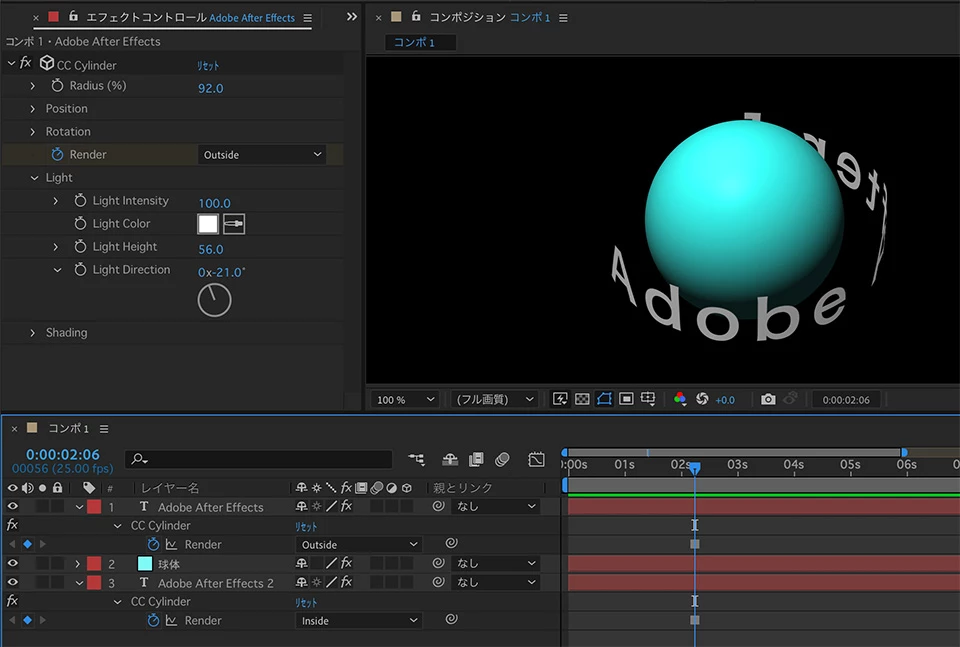This screenshot has width=960, height=647.
Task: Click the viewer 0:00:02:06 time display
Action: coord(846,400)
